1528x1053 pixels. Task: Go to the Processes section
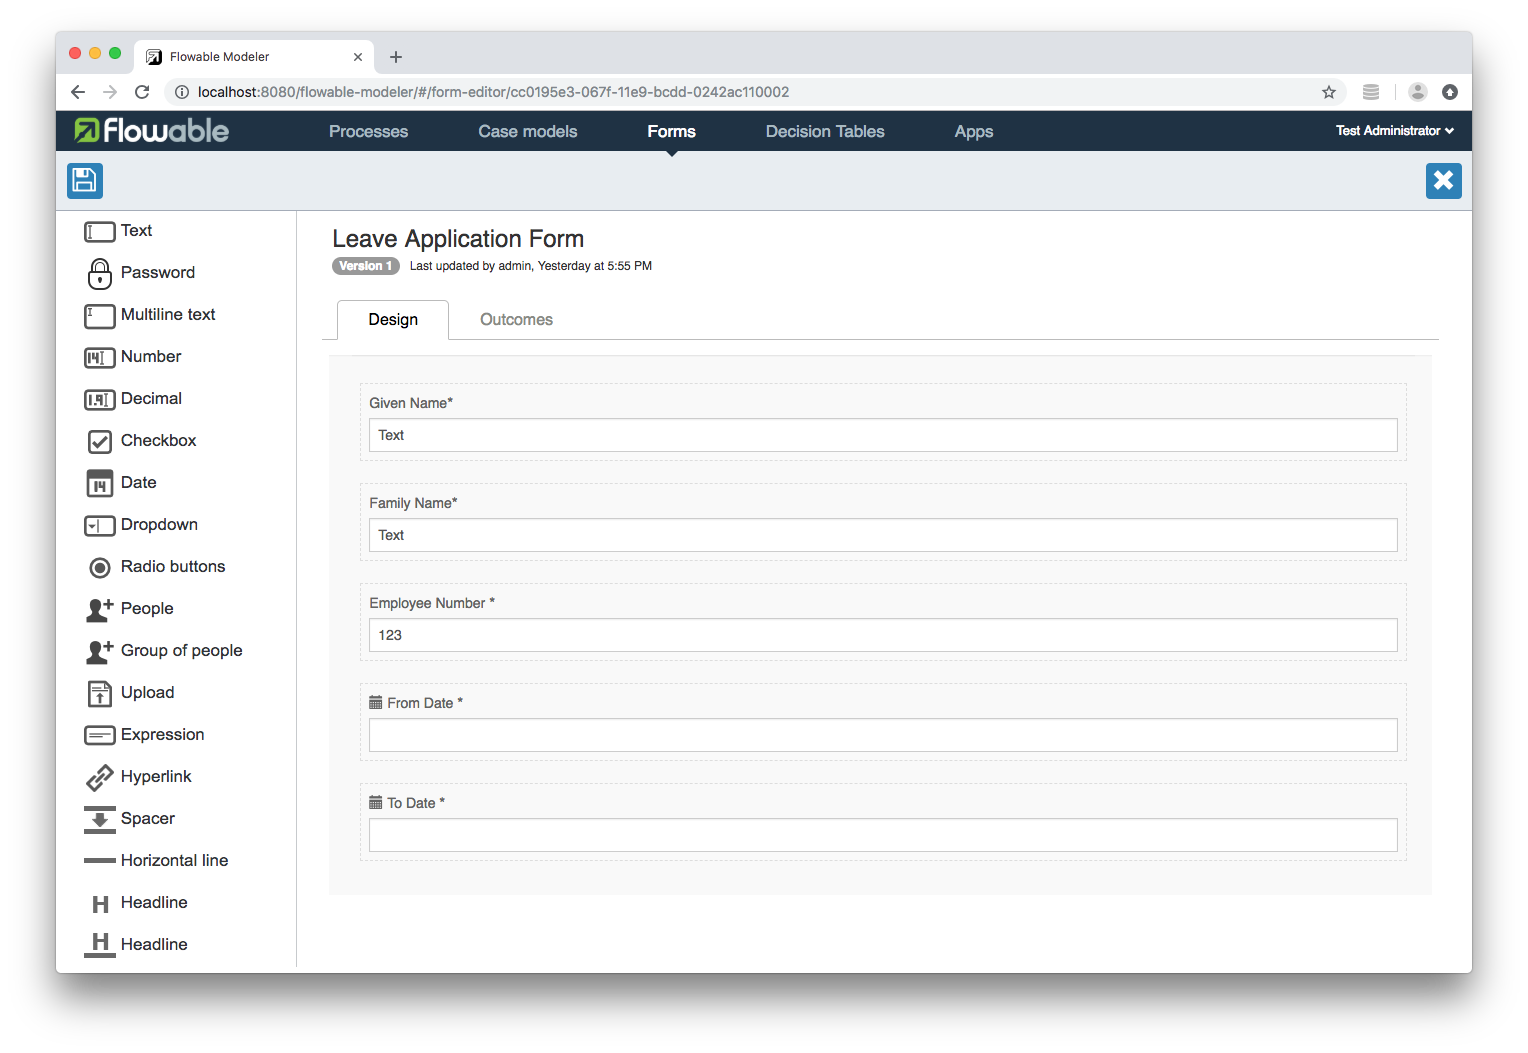click(369, 132)
